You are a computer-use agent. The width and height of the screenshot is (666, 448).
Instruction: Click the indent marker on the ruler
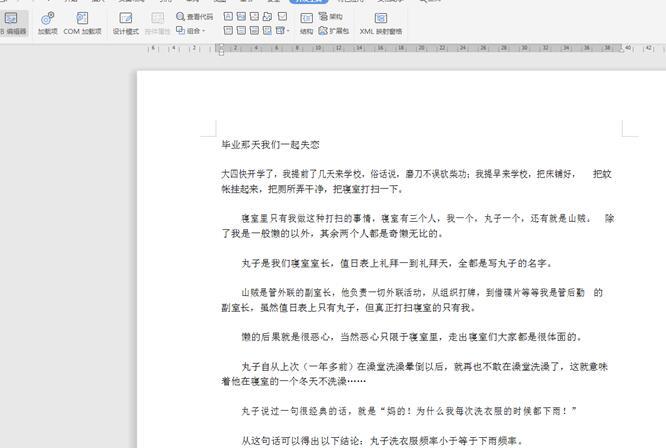click(221, 49)
